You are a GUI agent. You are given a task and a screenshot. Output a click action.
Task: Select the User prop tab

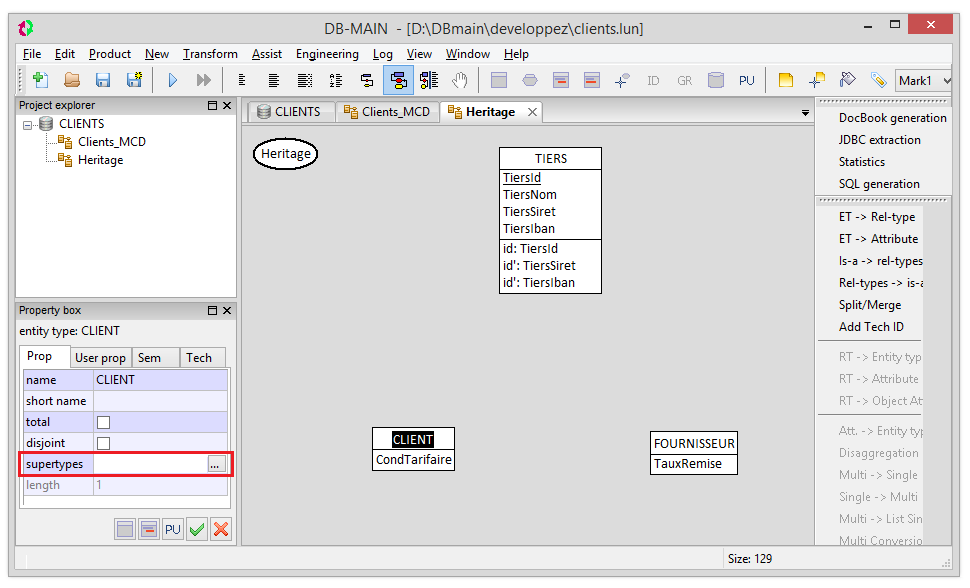[x=100, y=358]
